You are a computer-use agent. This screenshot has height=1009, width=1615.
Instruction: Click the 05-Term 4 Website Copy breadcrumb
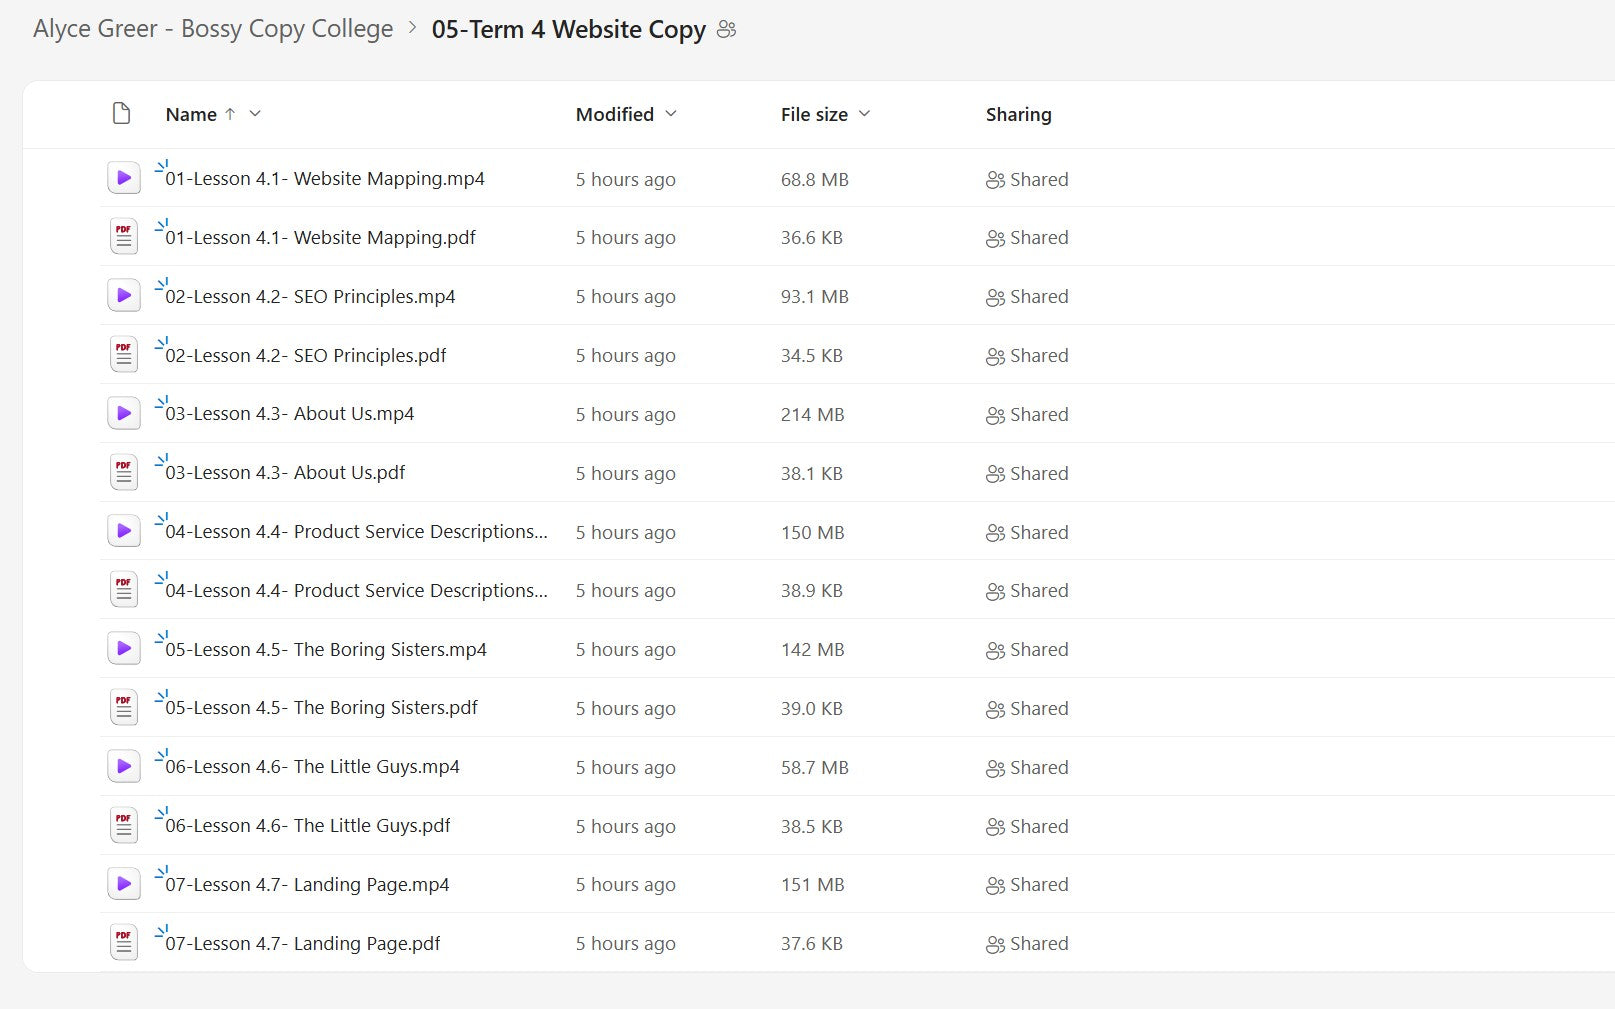566,29
